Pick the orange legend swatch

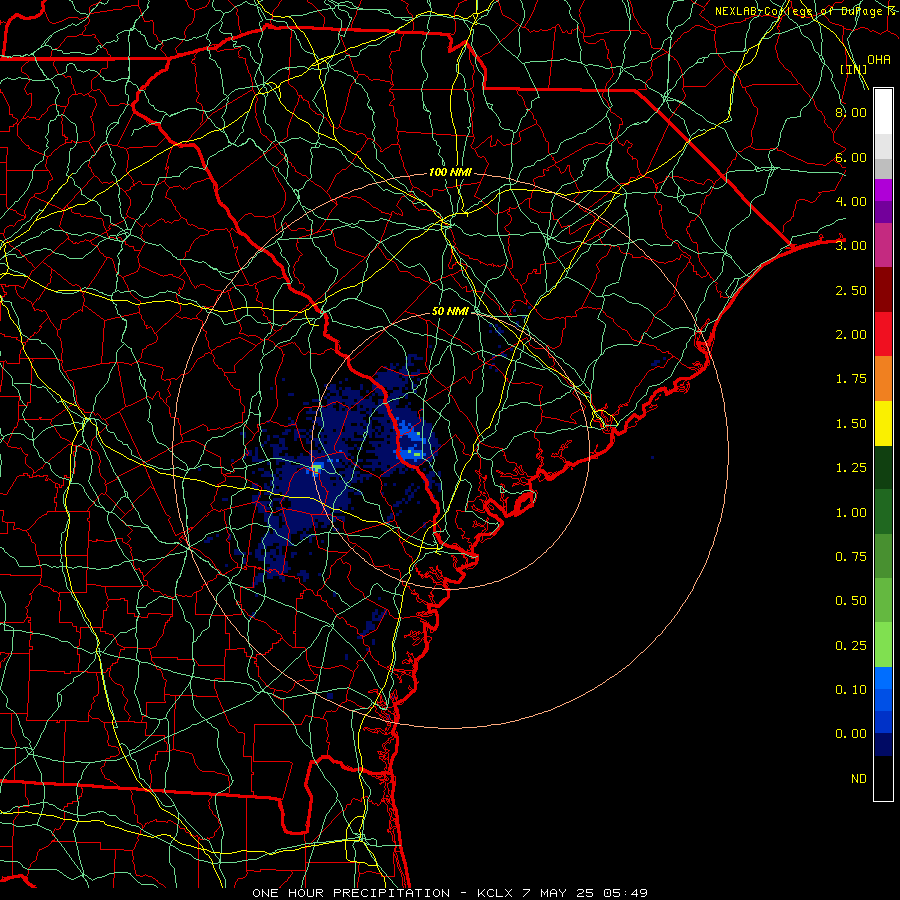click(x=883, y=379)
